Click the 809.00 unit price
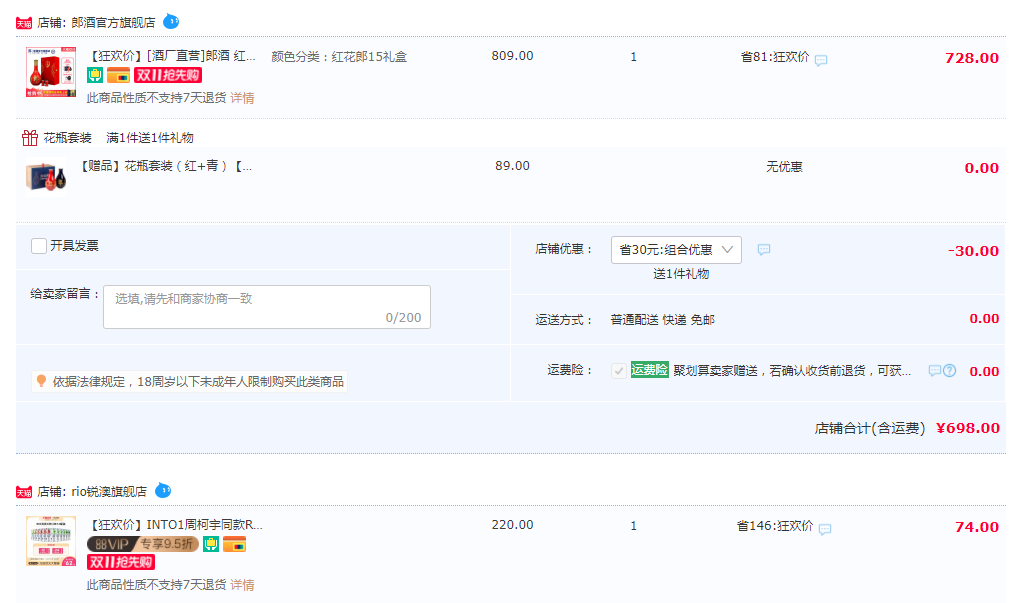Viewport: 1023px width, 603px height. coord(512,56)
